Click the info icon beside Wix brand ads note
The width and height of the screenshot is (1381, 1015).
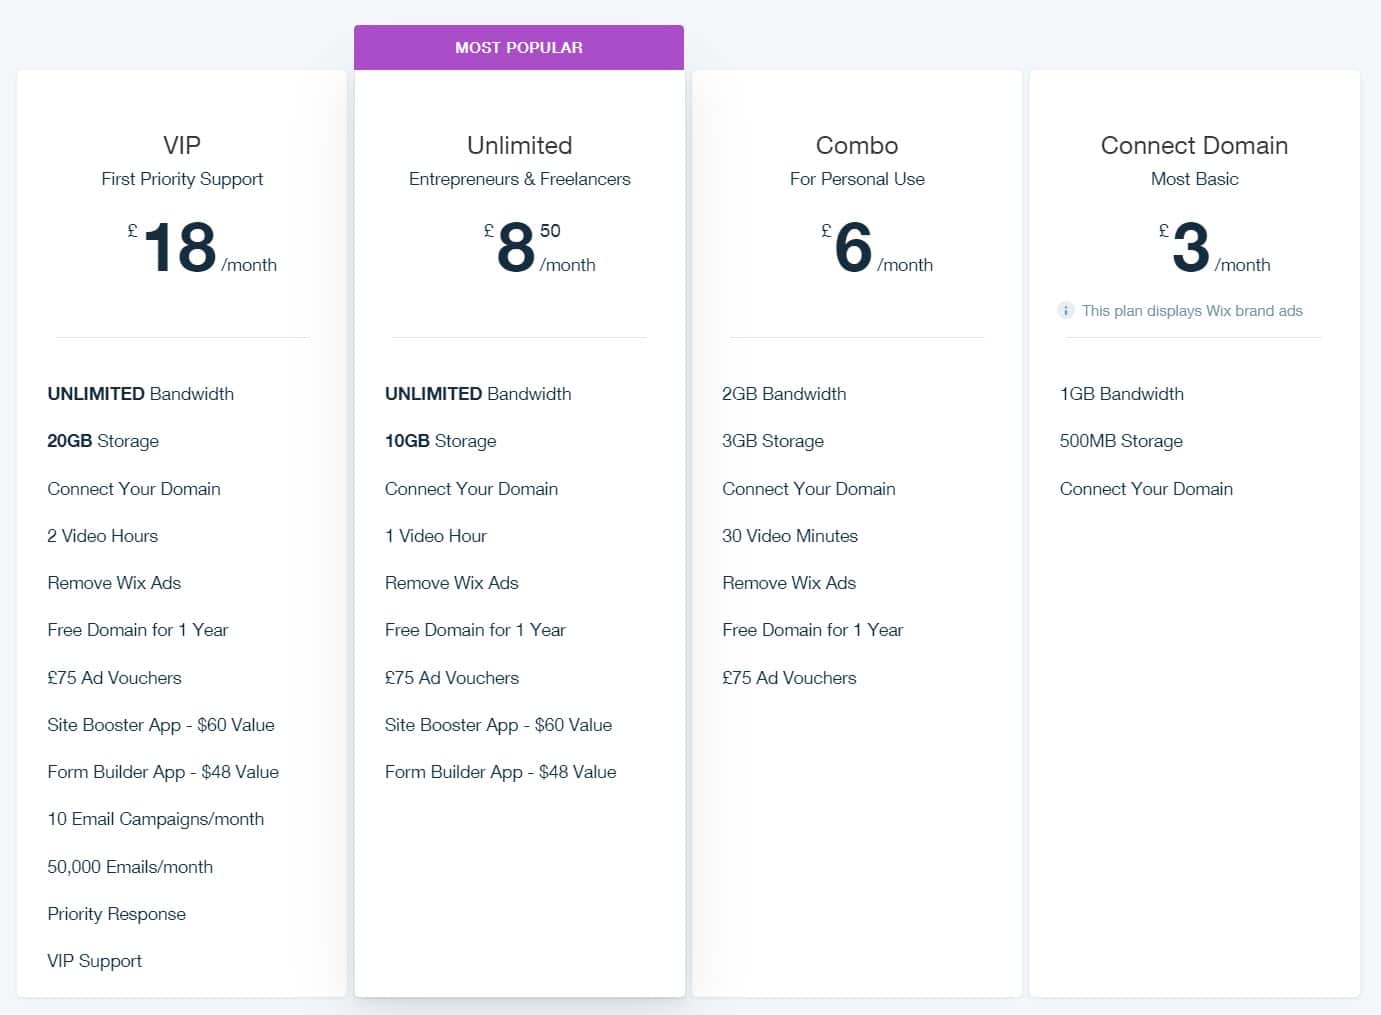point(1066,311)
